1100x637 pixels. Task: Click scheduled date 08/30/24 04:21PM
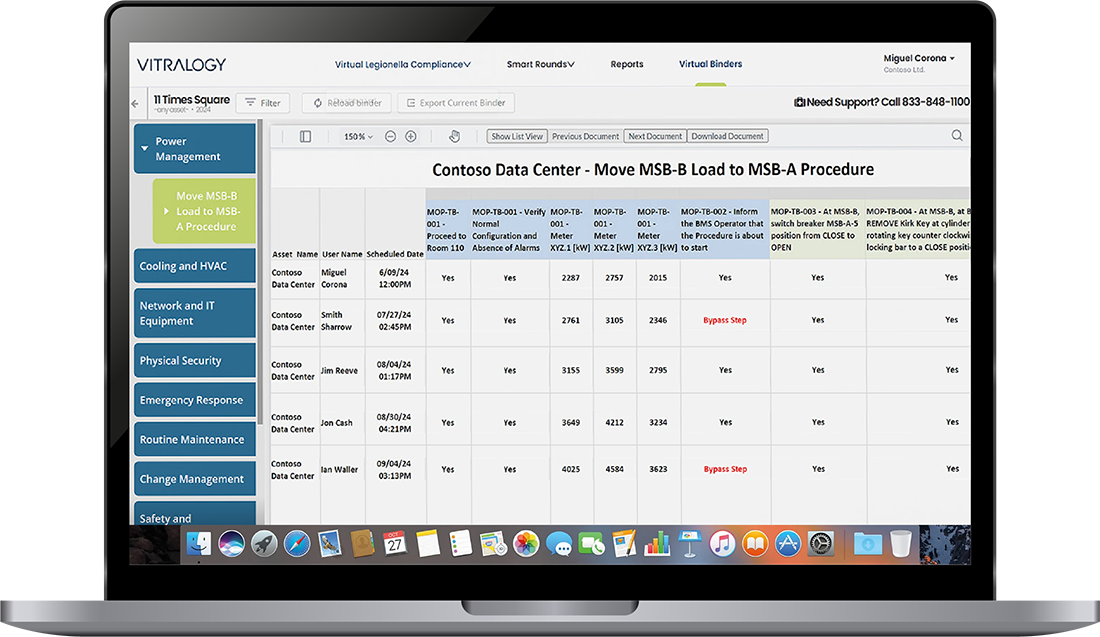pyautogui.click(x=394, y=423)
